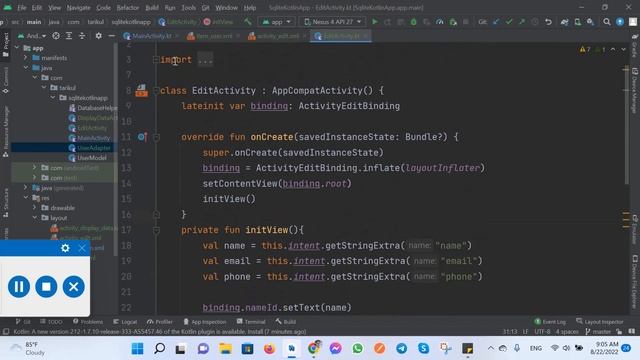Run the app with the green play button
The image size is (640, 360).
pos(374,22)
